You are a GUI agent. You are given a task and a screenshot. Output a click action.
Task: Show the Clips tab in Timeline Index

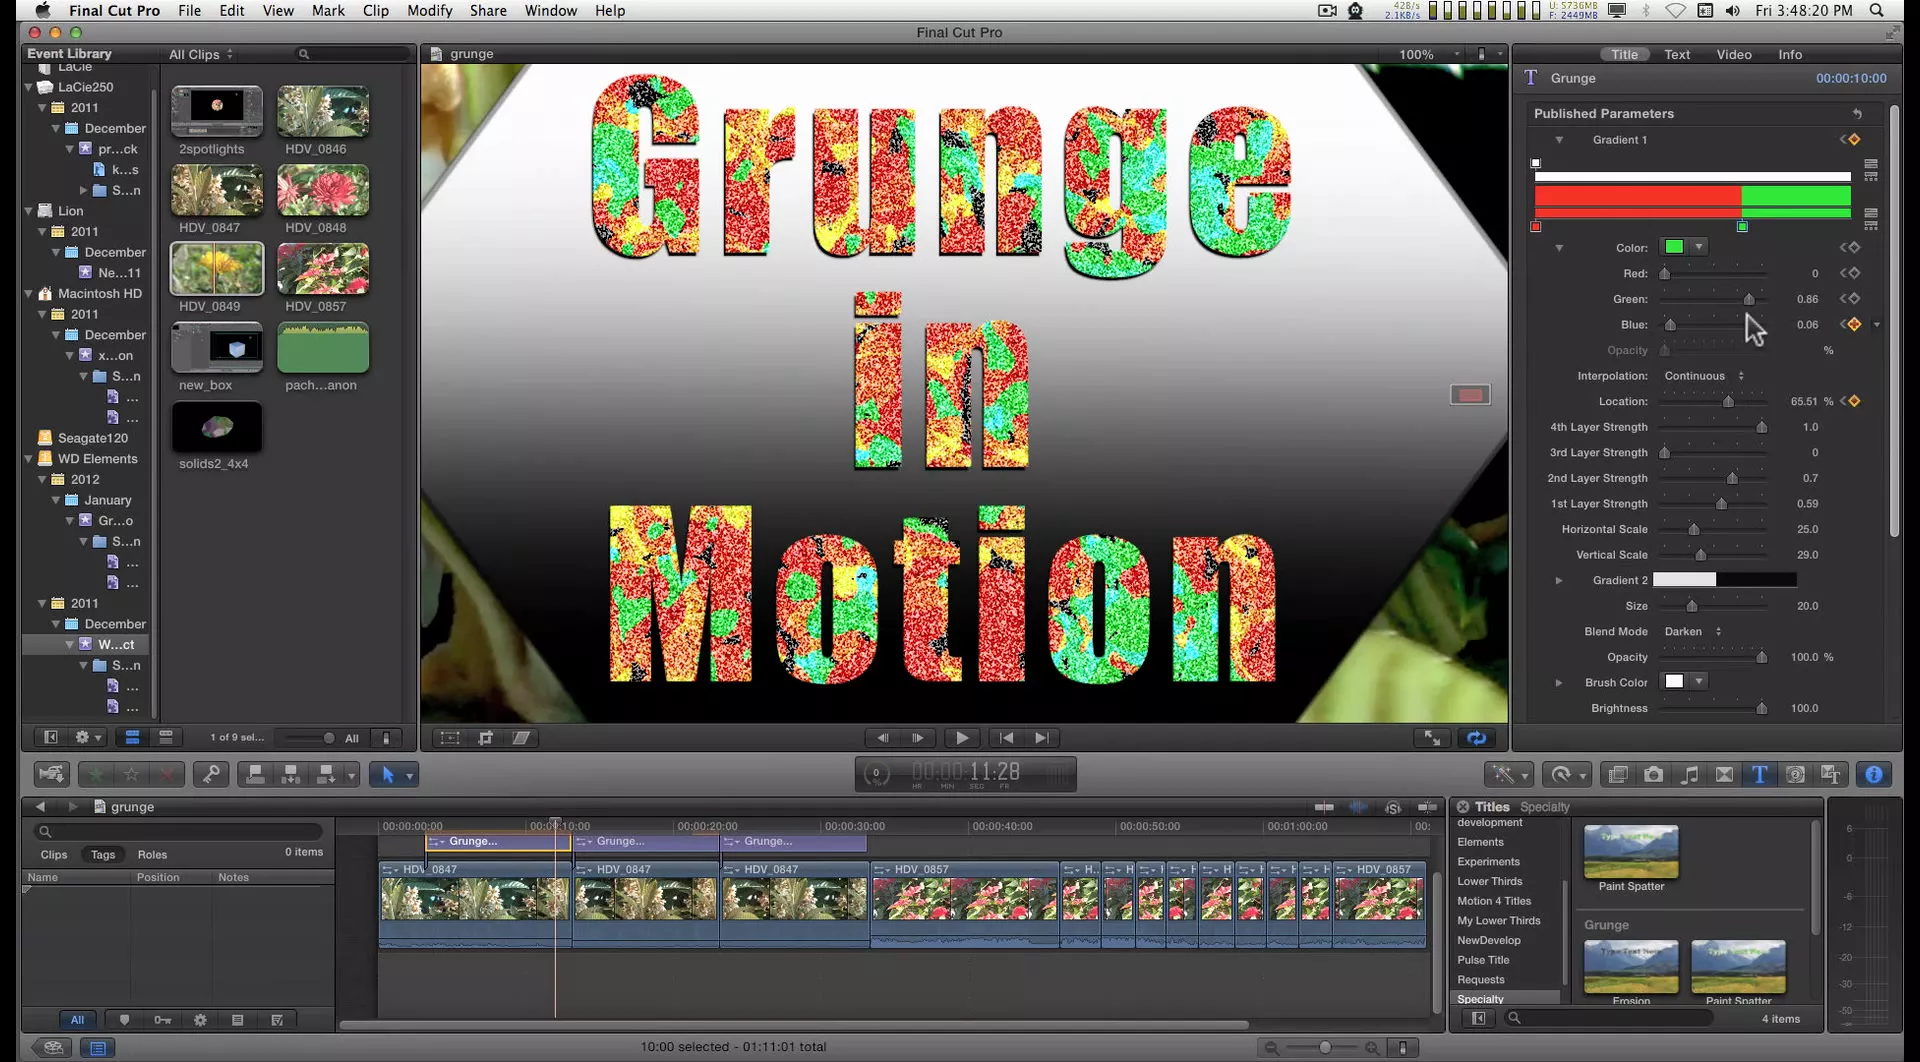pyautogui.click(x=54, y=855)
